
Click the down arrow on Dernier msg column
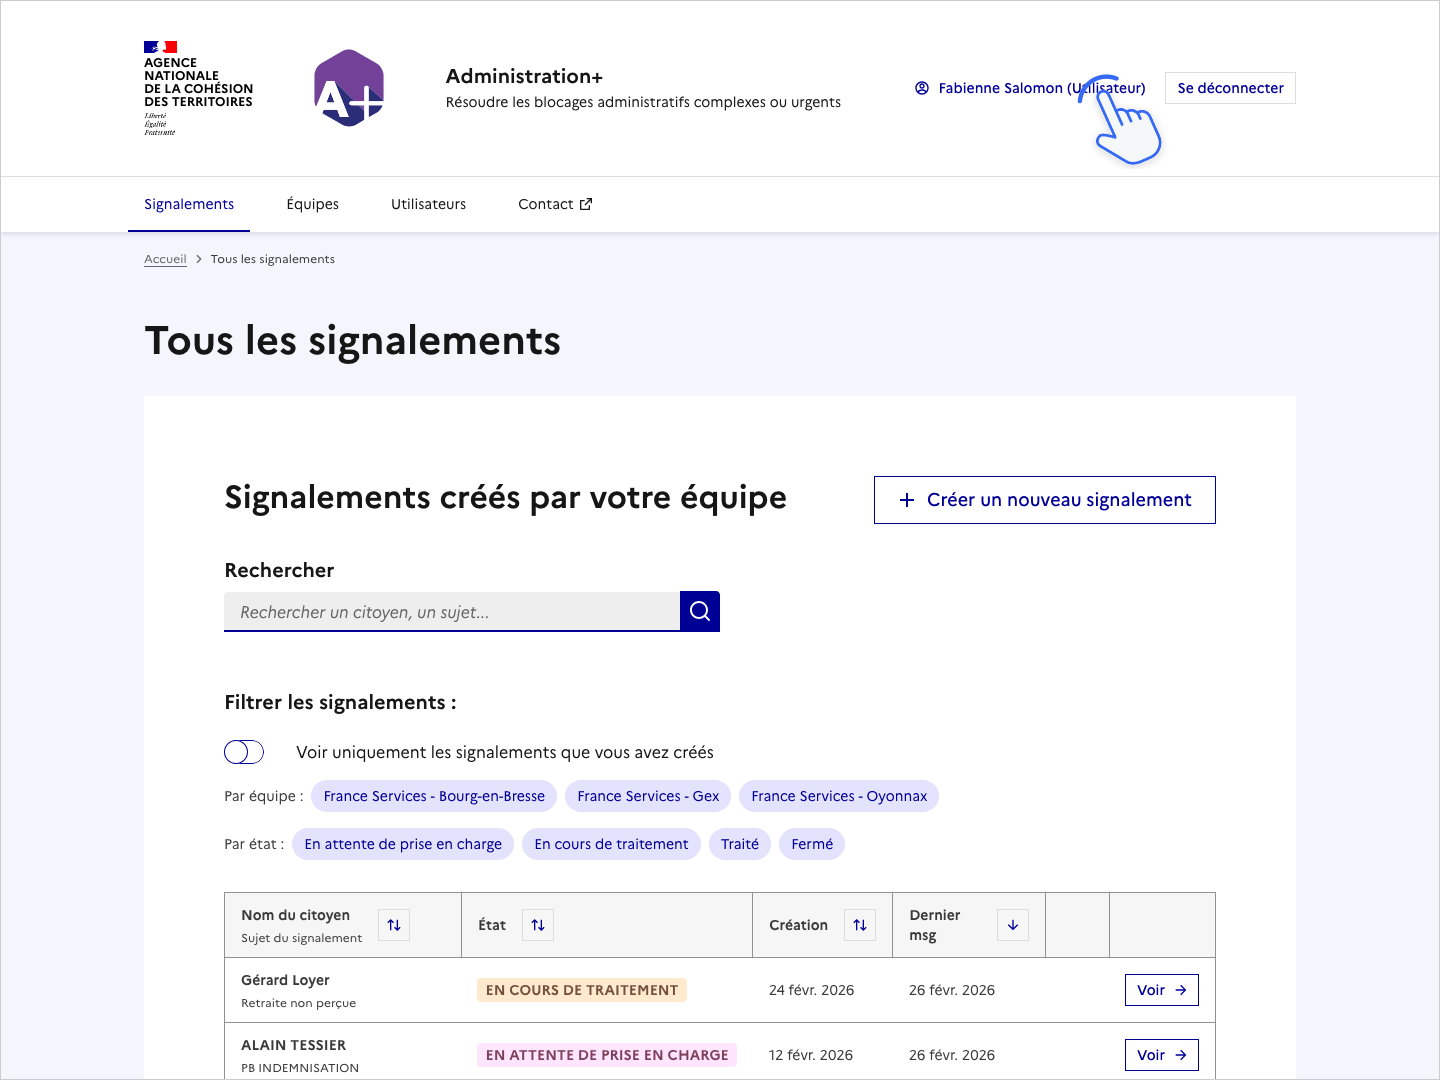1012,925
